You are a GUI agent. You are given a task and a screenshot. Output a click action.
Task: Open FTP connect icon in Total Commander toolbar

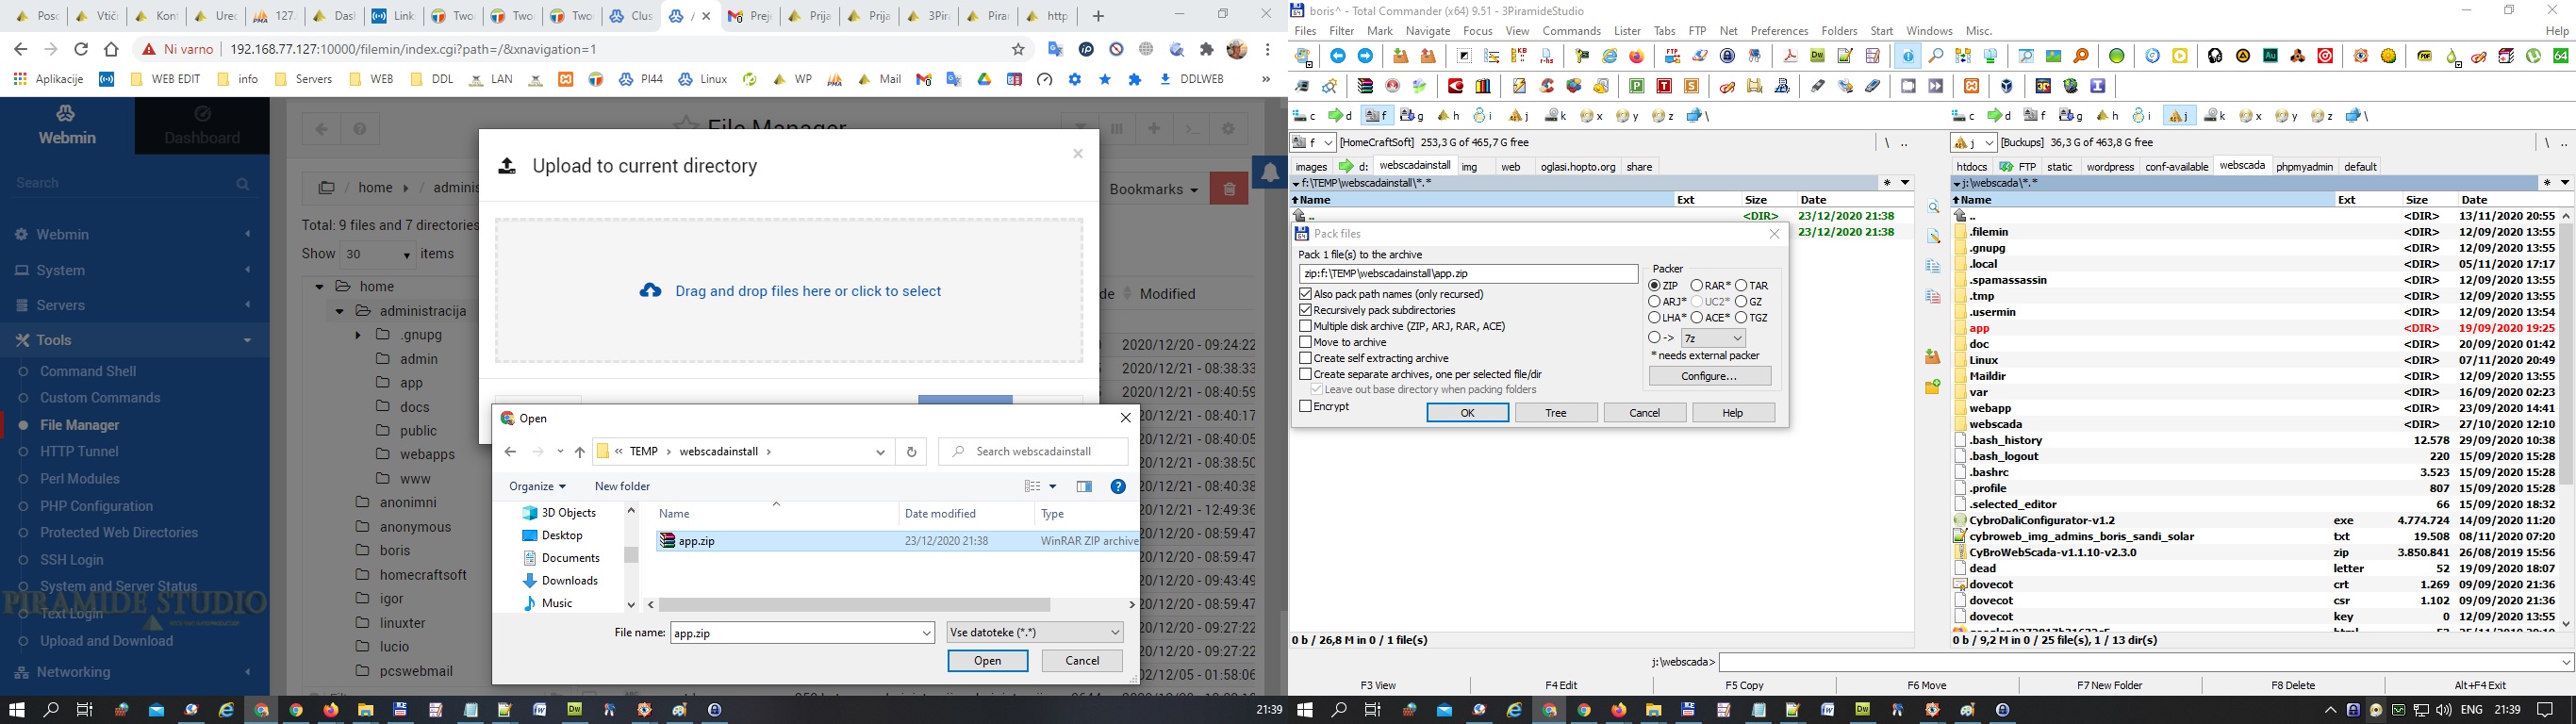coord(1672,56)
